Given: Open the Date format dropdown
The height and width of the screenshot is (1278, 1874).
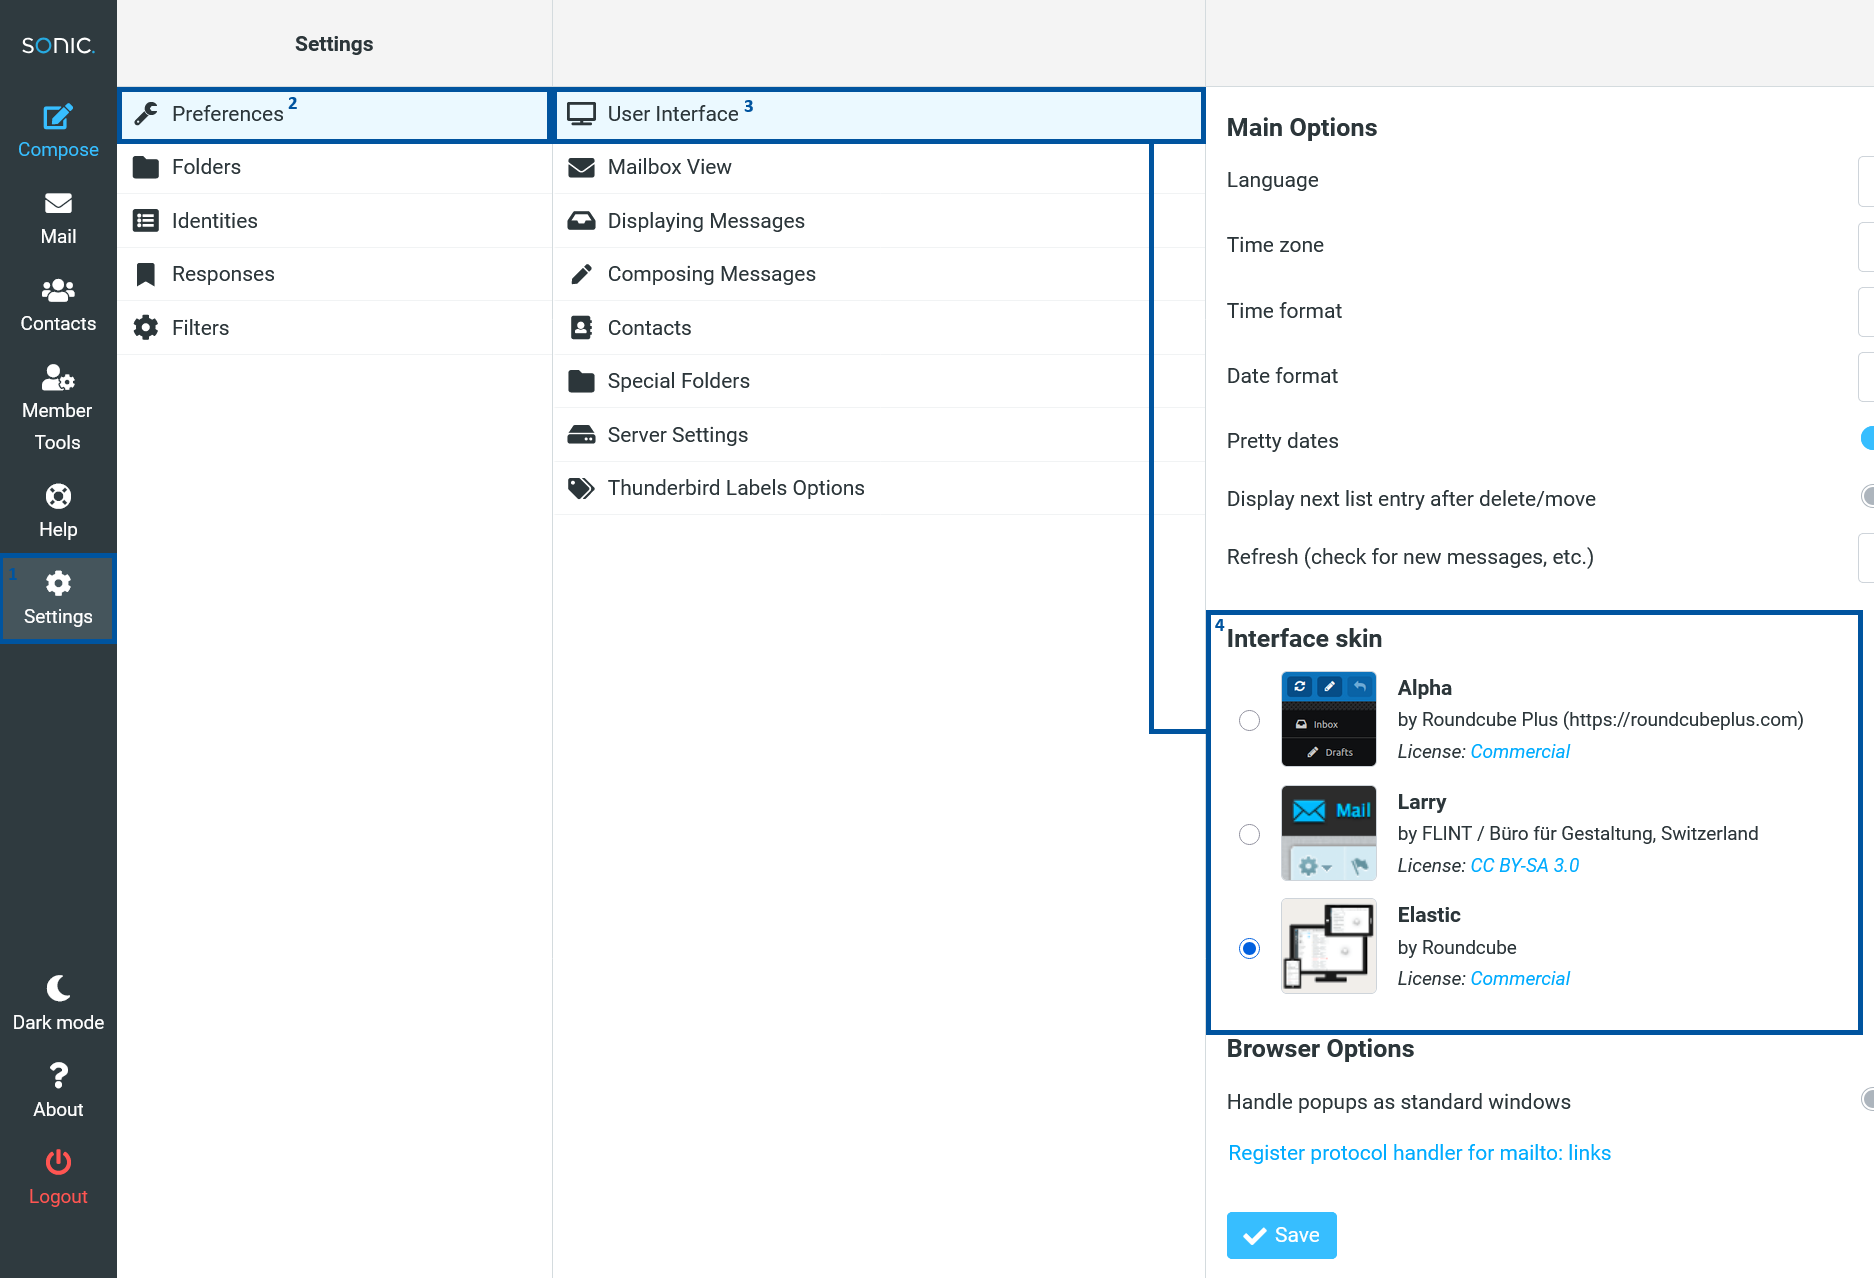Looking at the screenshot, I should point(1866,377).
